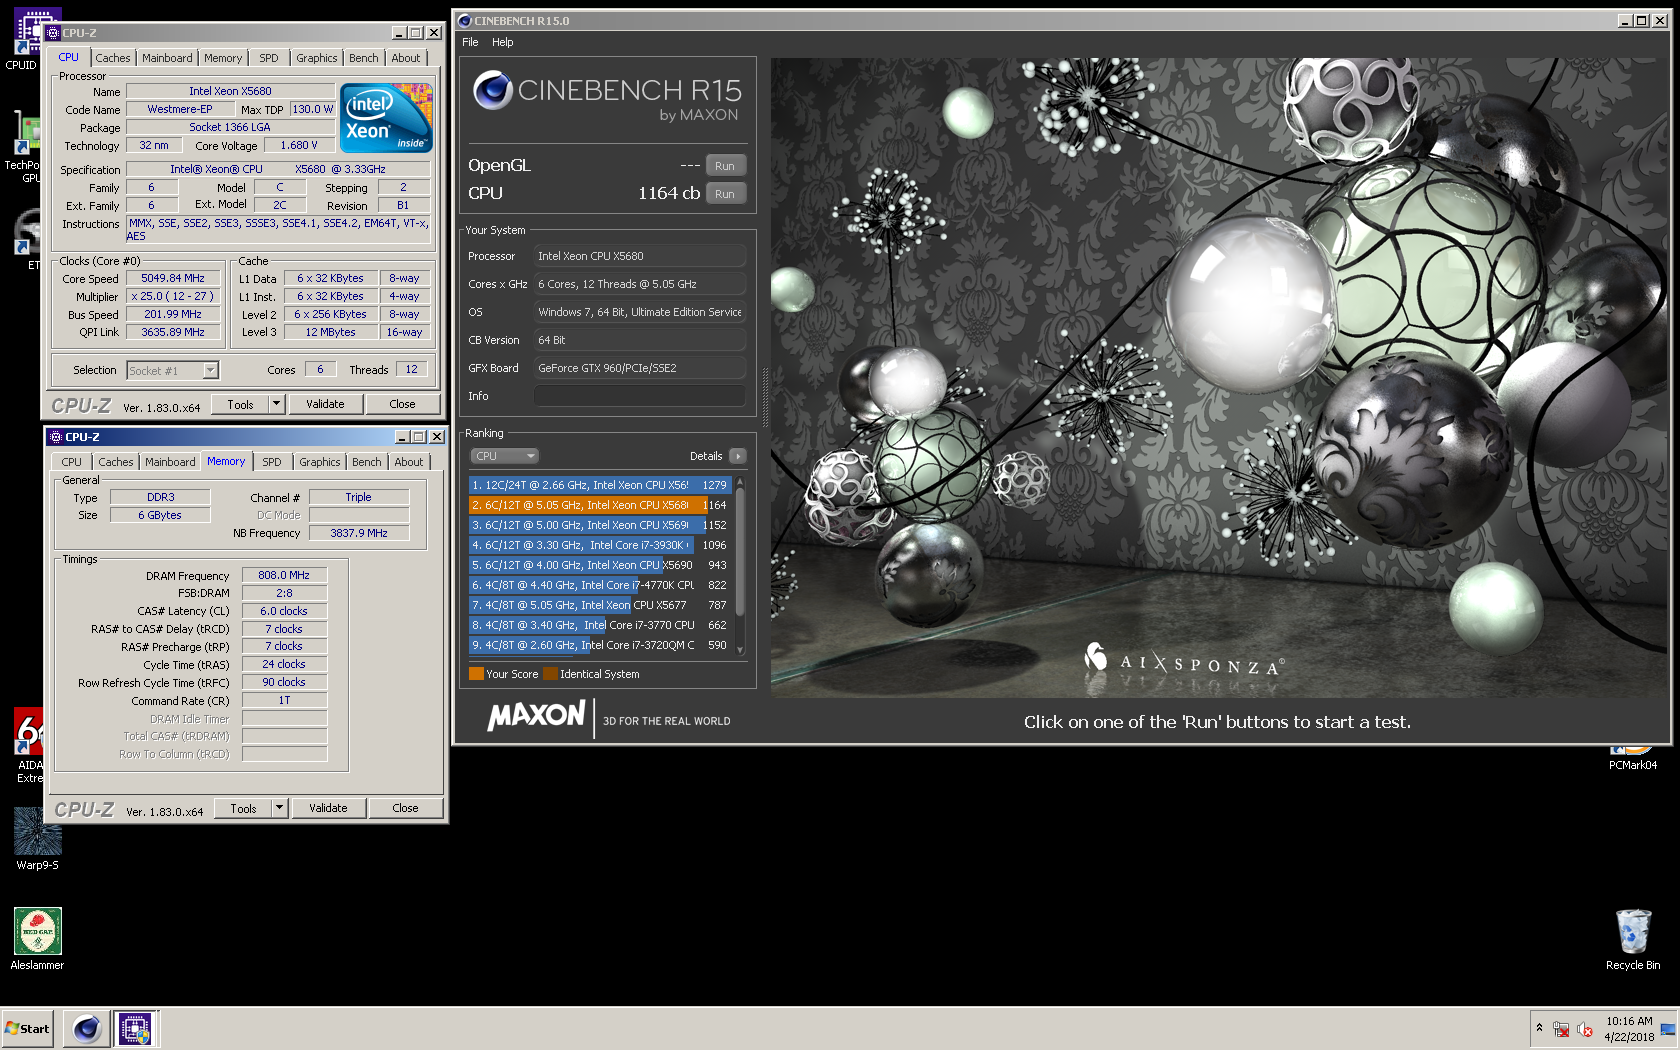This screenshot has height=1050, width=1680.
Task: Click the MAXON logo
Action: tap(536, 715)
